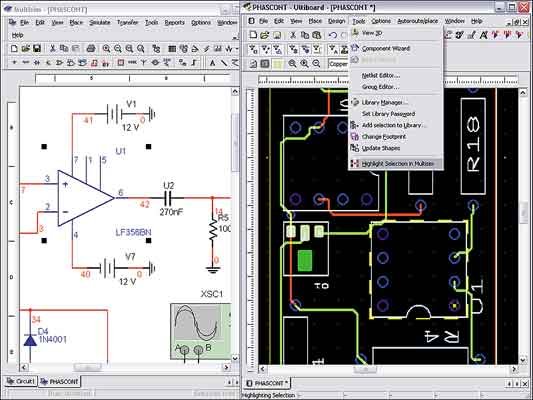Click first selection filter icon in Ultiboard
Screen dimensions: 533x400
point(253,50)
